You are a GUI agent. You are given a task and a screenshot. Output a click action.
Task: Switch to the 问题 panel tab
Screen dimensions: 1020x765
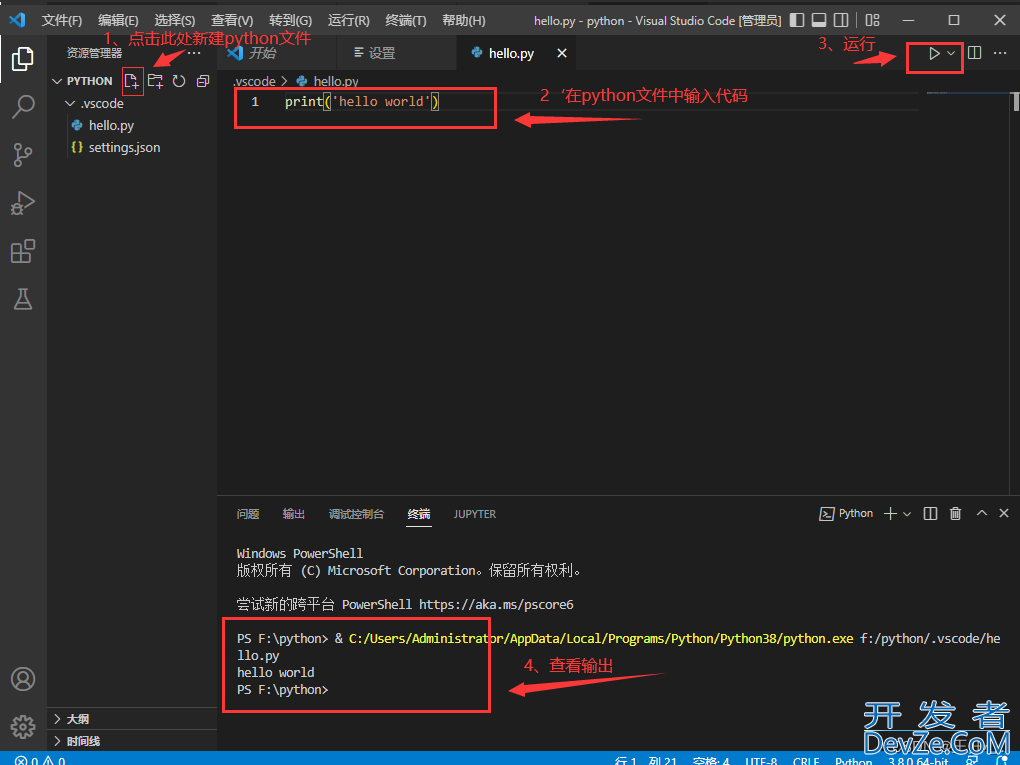[x=248, y=514]
